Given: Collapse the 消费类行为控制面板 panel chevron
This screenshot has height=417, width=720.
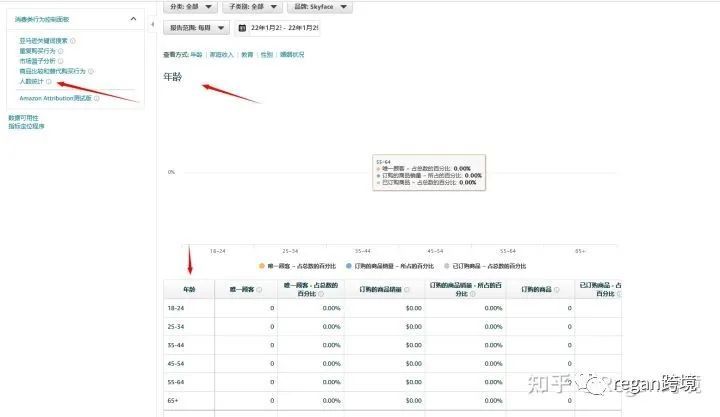Looking at the screenshot, I should [133, 19].
